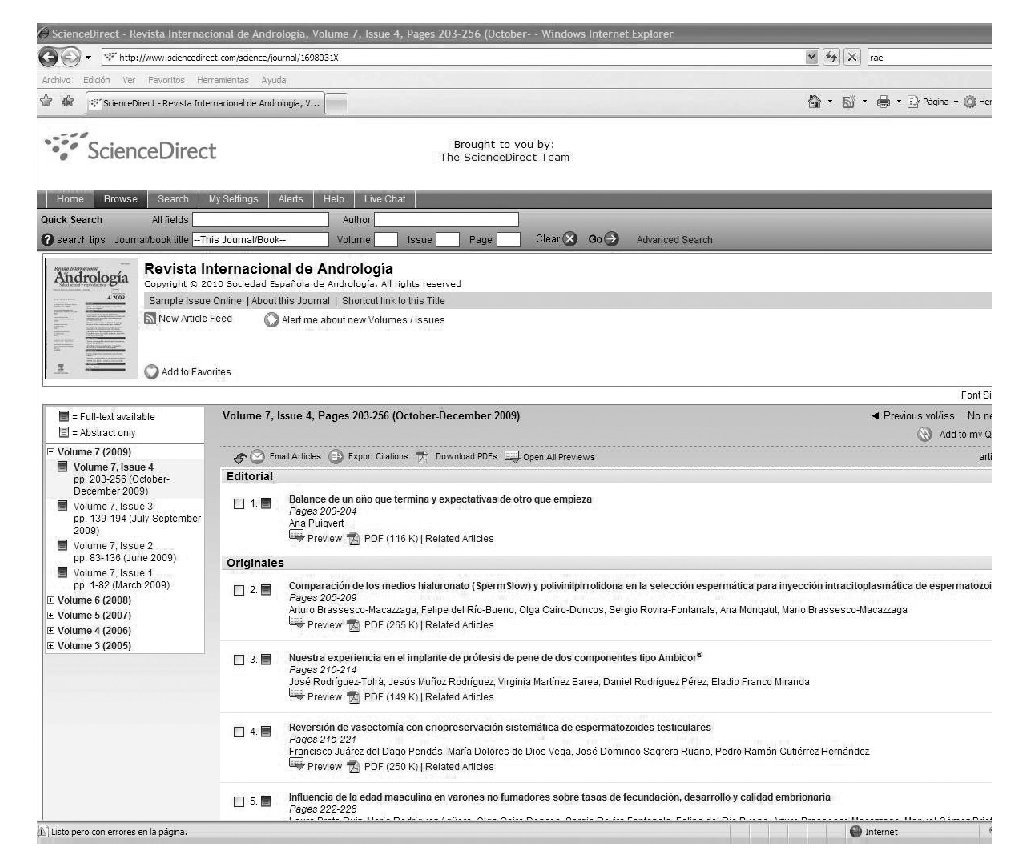Expand Volume 6 (2008) in the tree
Image resolution: width=1016 pixels, height=862 pixels.
[51, 600]
